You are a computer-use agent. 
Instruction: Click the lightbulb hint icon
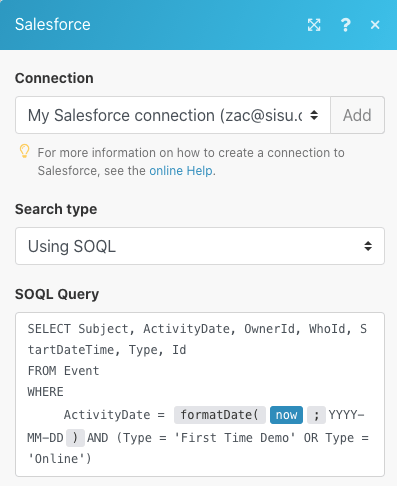pos(24,151)
